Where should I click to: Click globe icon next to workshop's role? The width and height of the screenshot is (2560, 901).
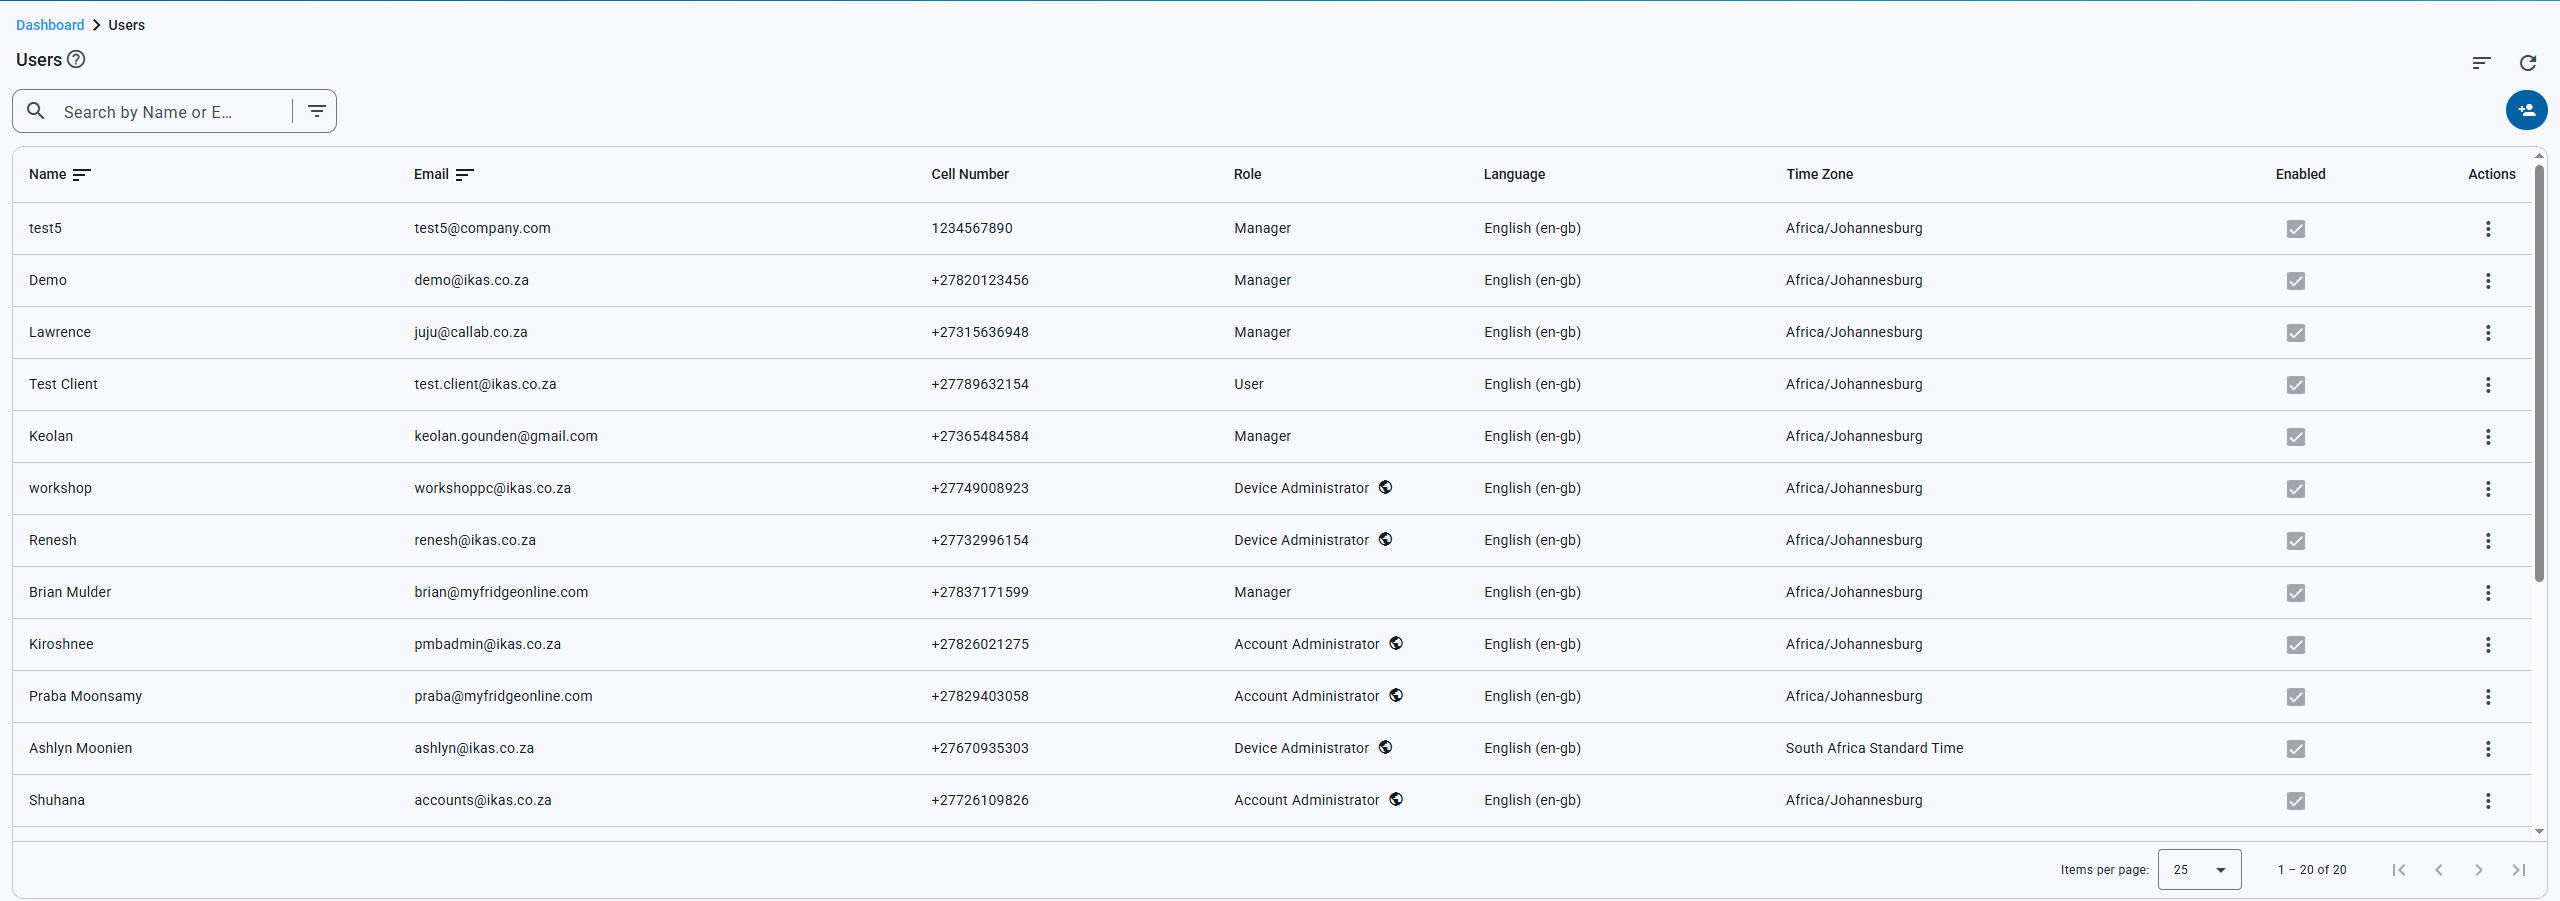tap(1385, 487)
